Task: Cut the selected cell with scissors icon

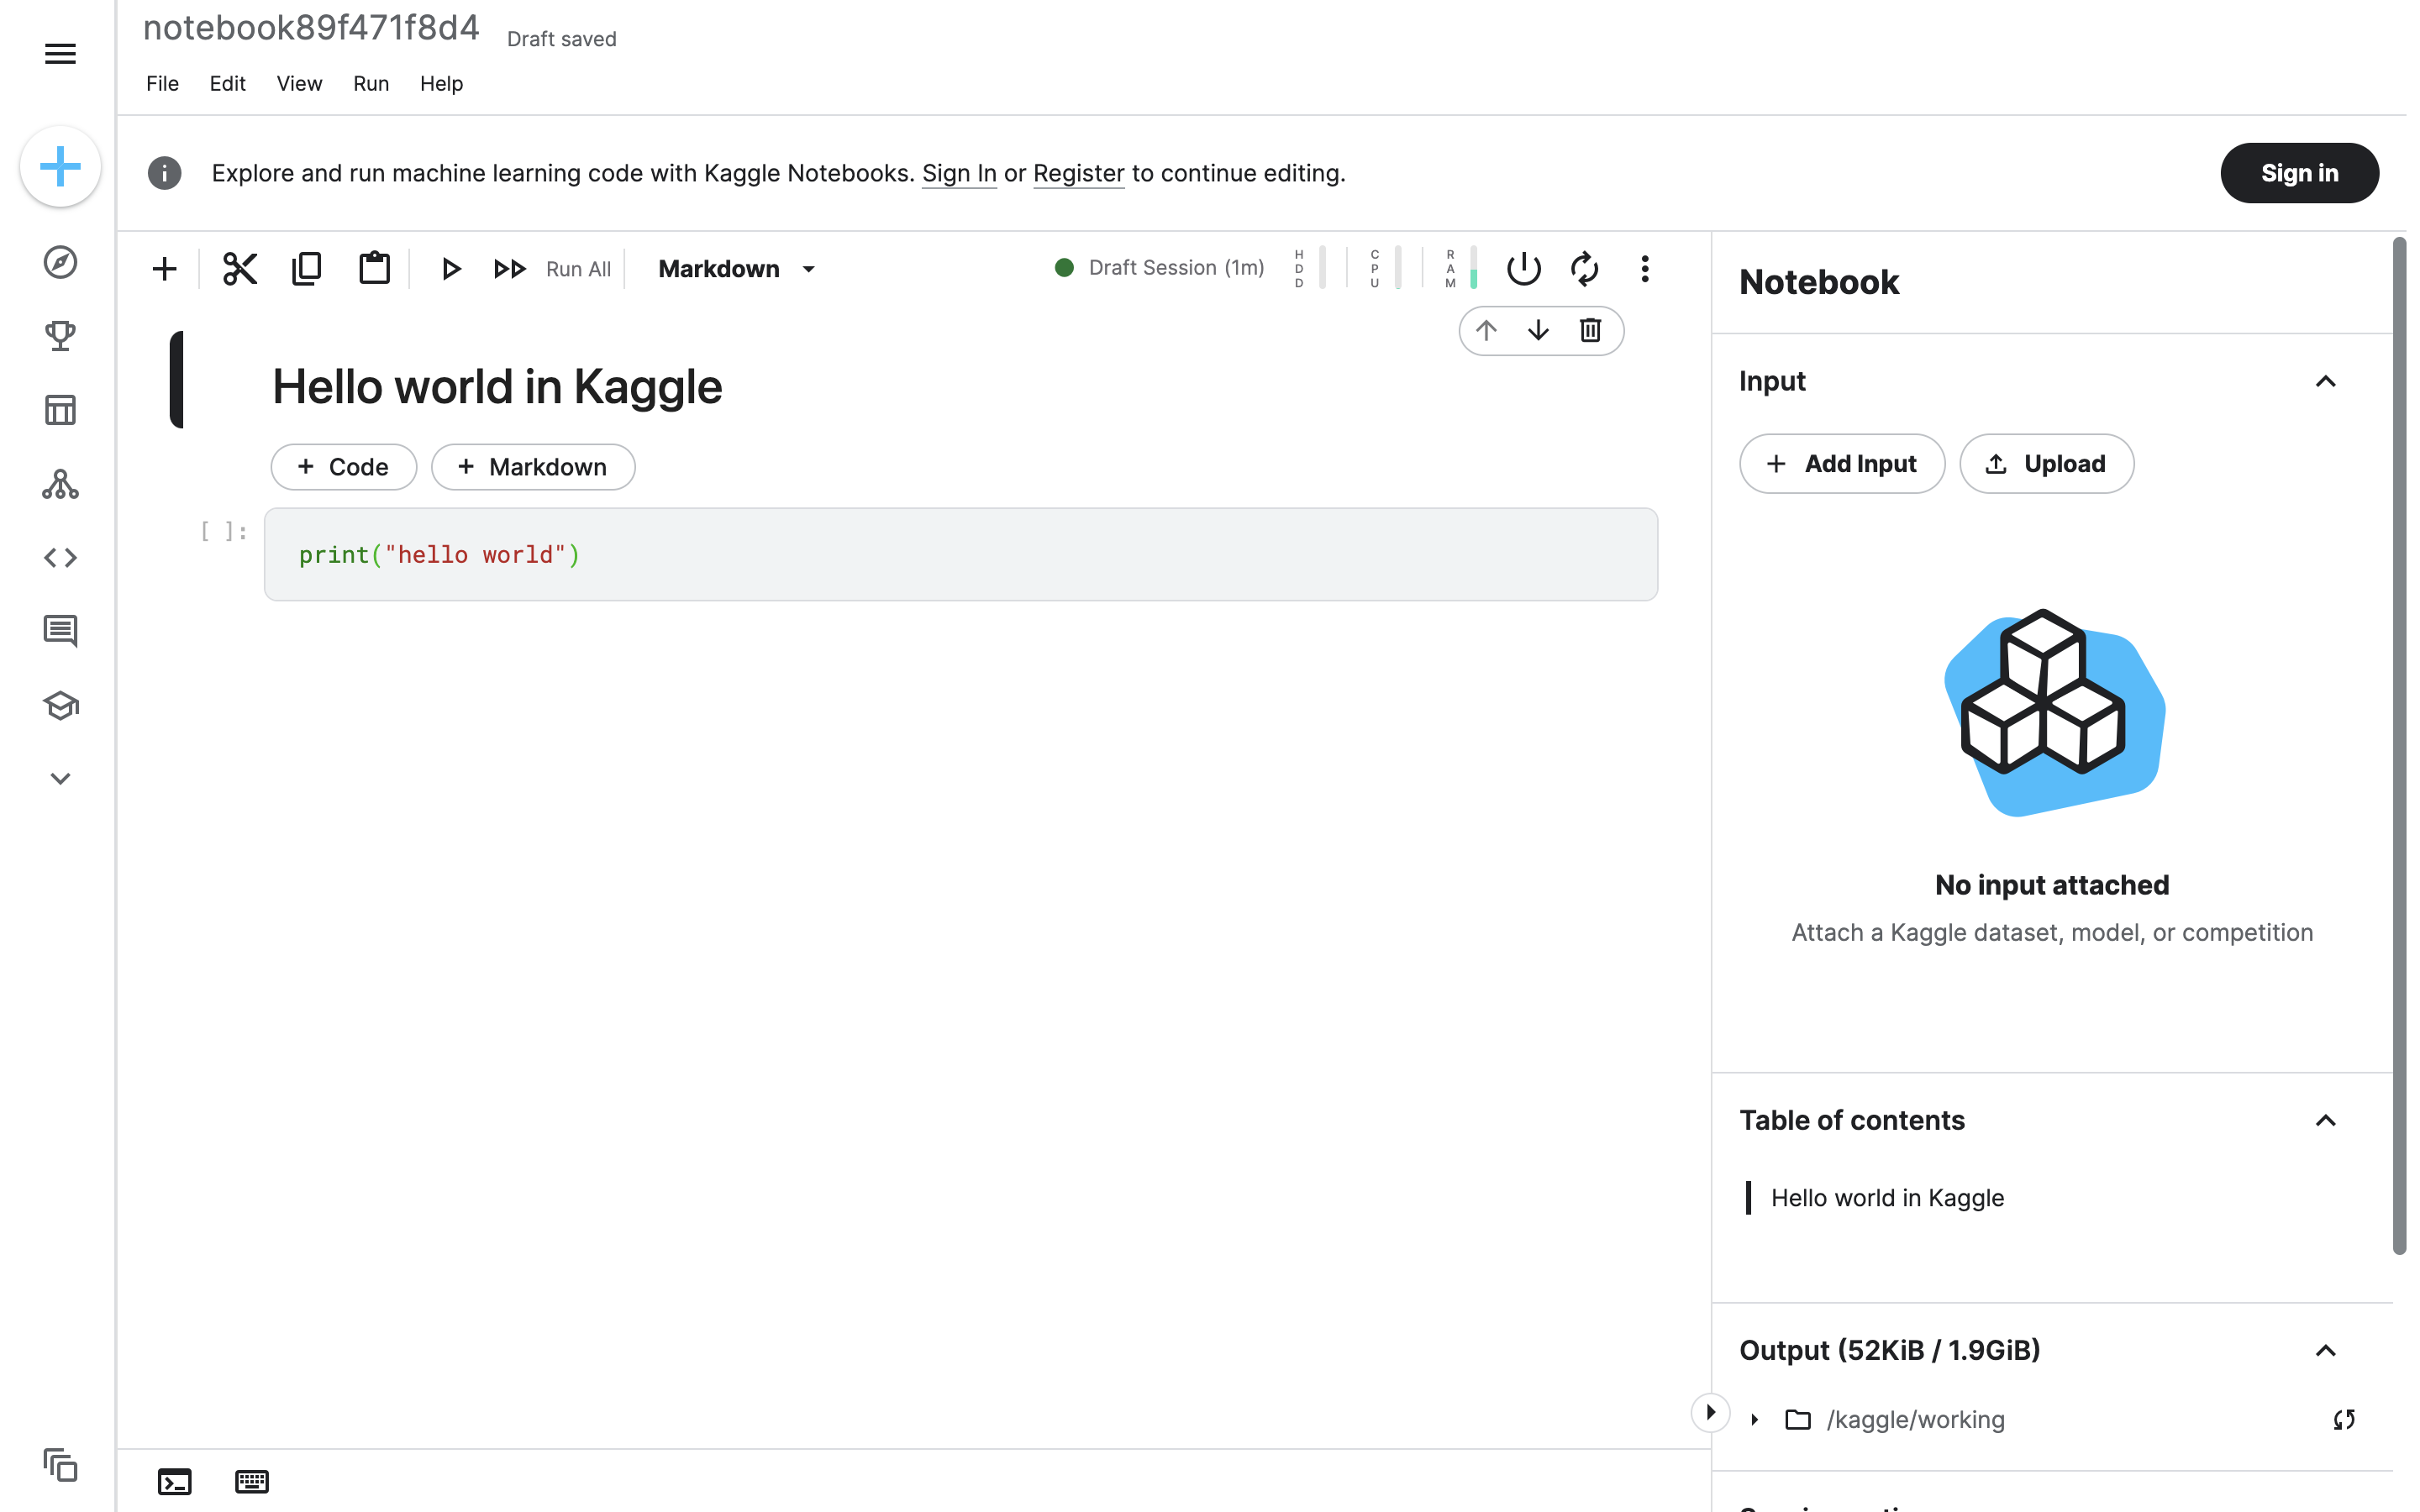Action: (240, 269)
